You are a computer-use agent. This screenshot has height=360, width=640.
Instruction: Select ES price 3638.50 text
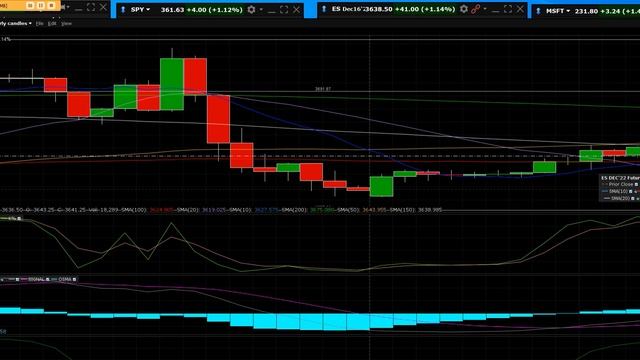pyautogui.click(x=378, y=9)
